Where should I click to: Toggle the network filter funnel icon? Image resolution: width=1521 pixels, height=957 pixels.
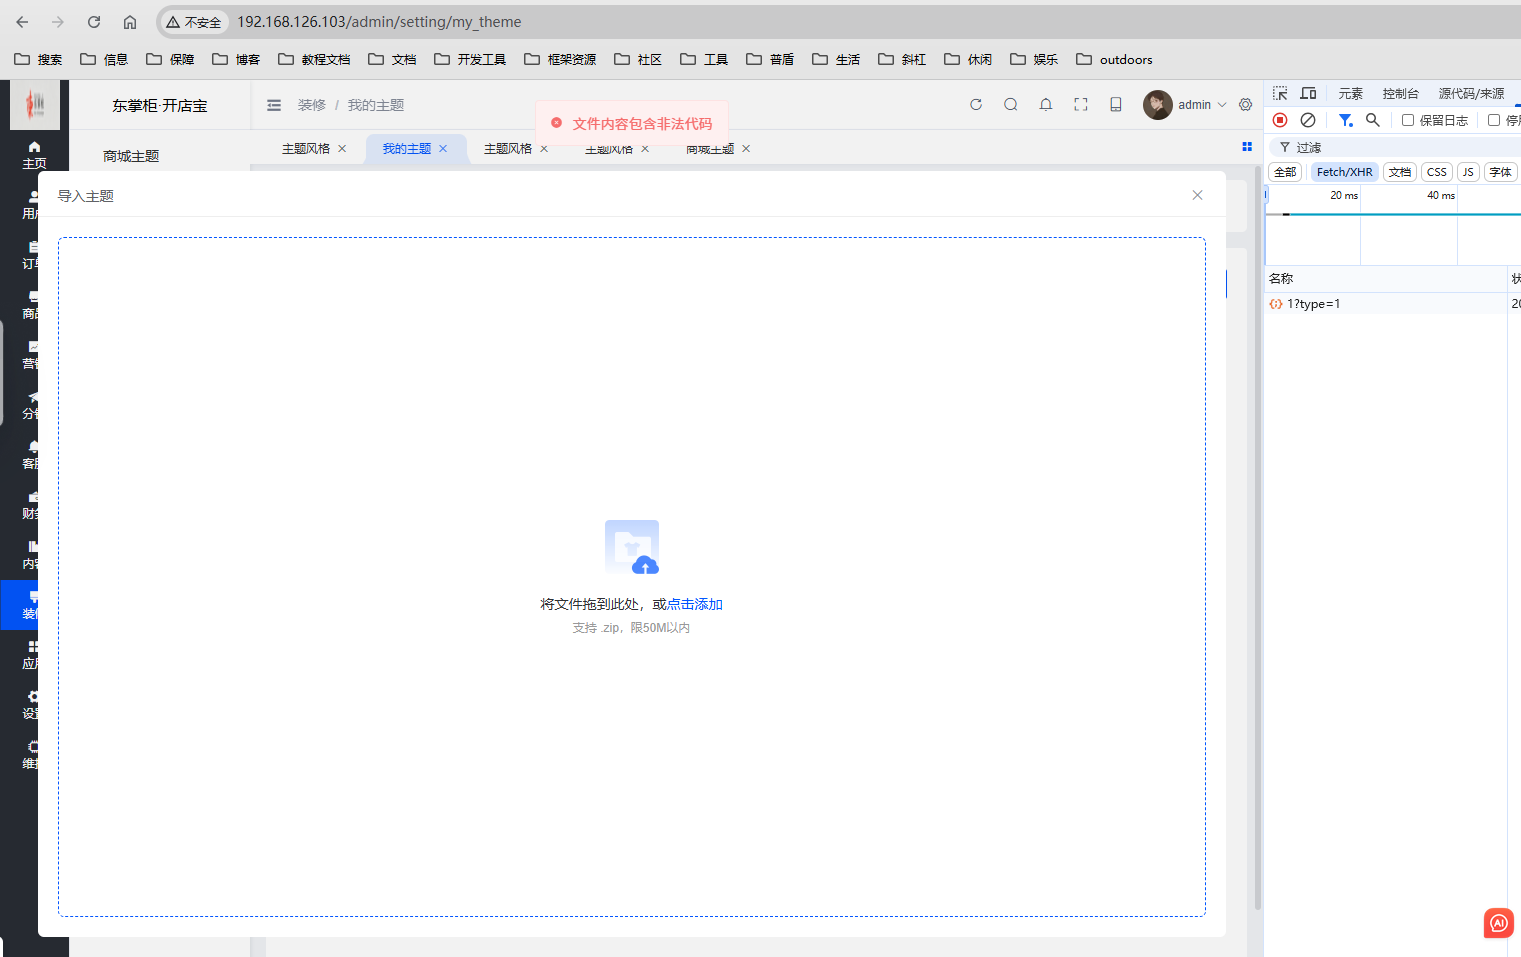[1346, 120]
